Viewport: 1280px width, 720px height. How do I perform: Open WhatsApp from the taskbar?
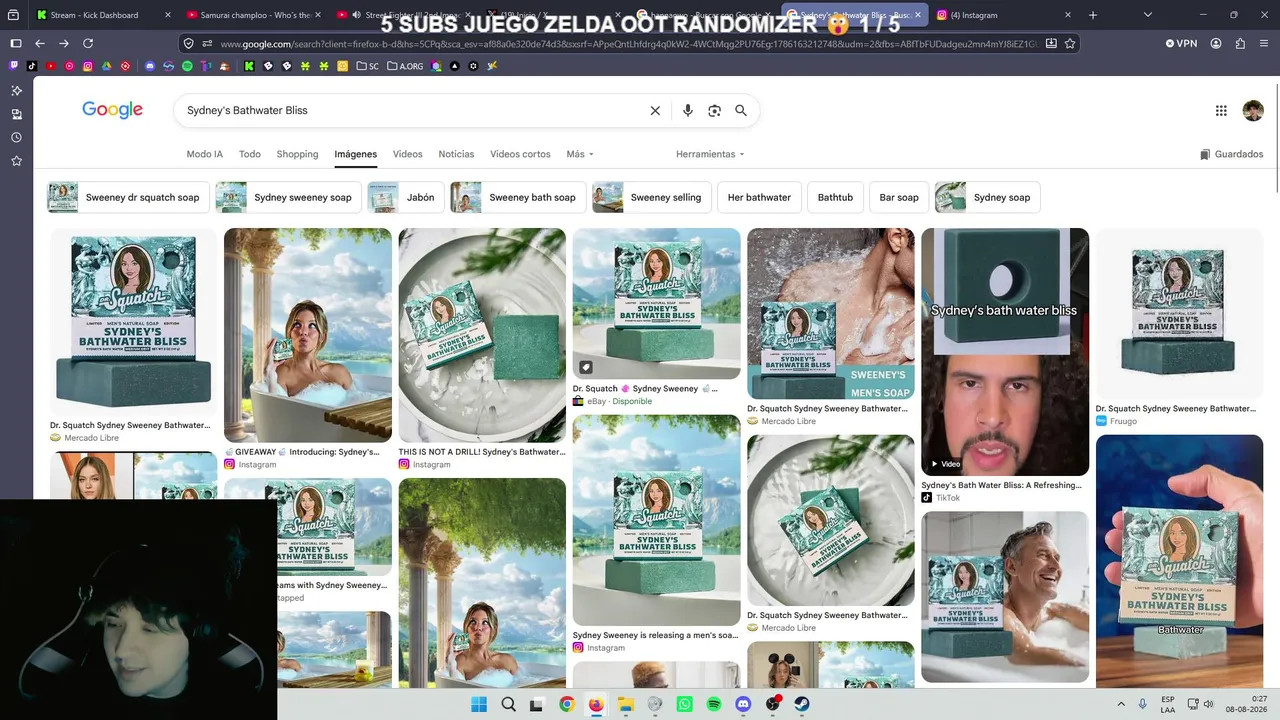tap(684, 704)
